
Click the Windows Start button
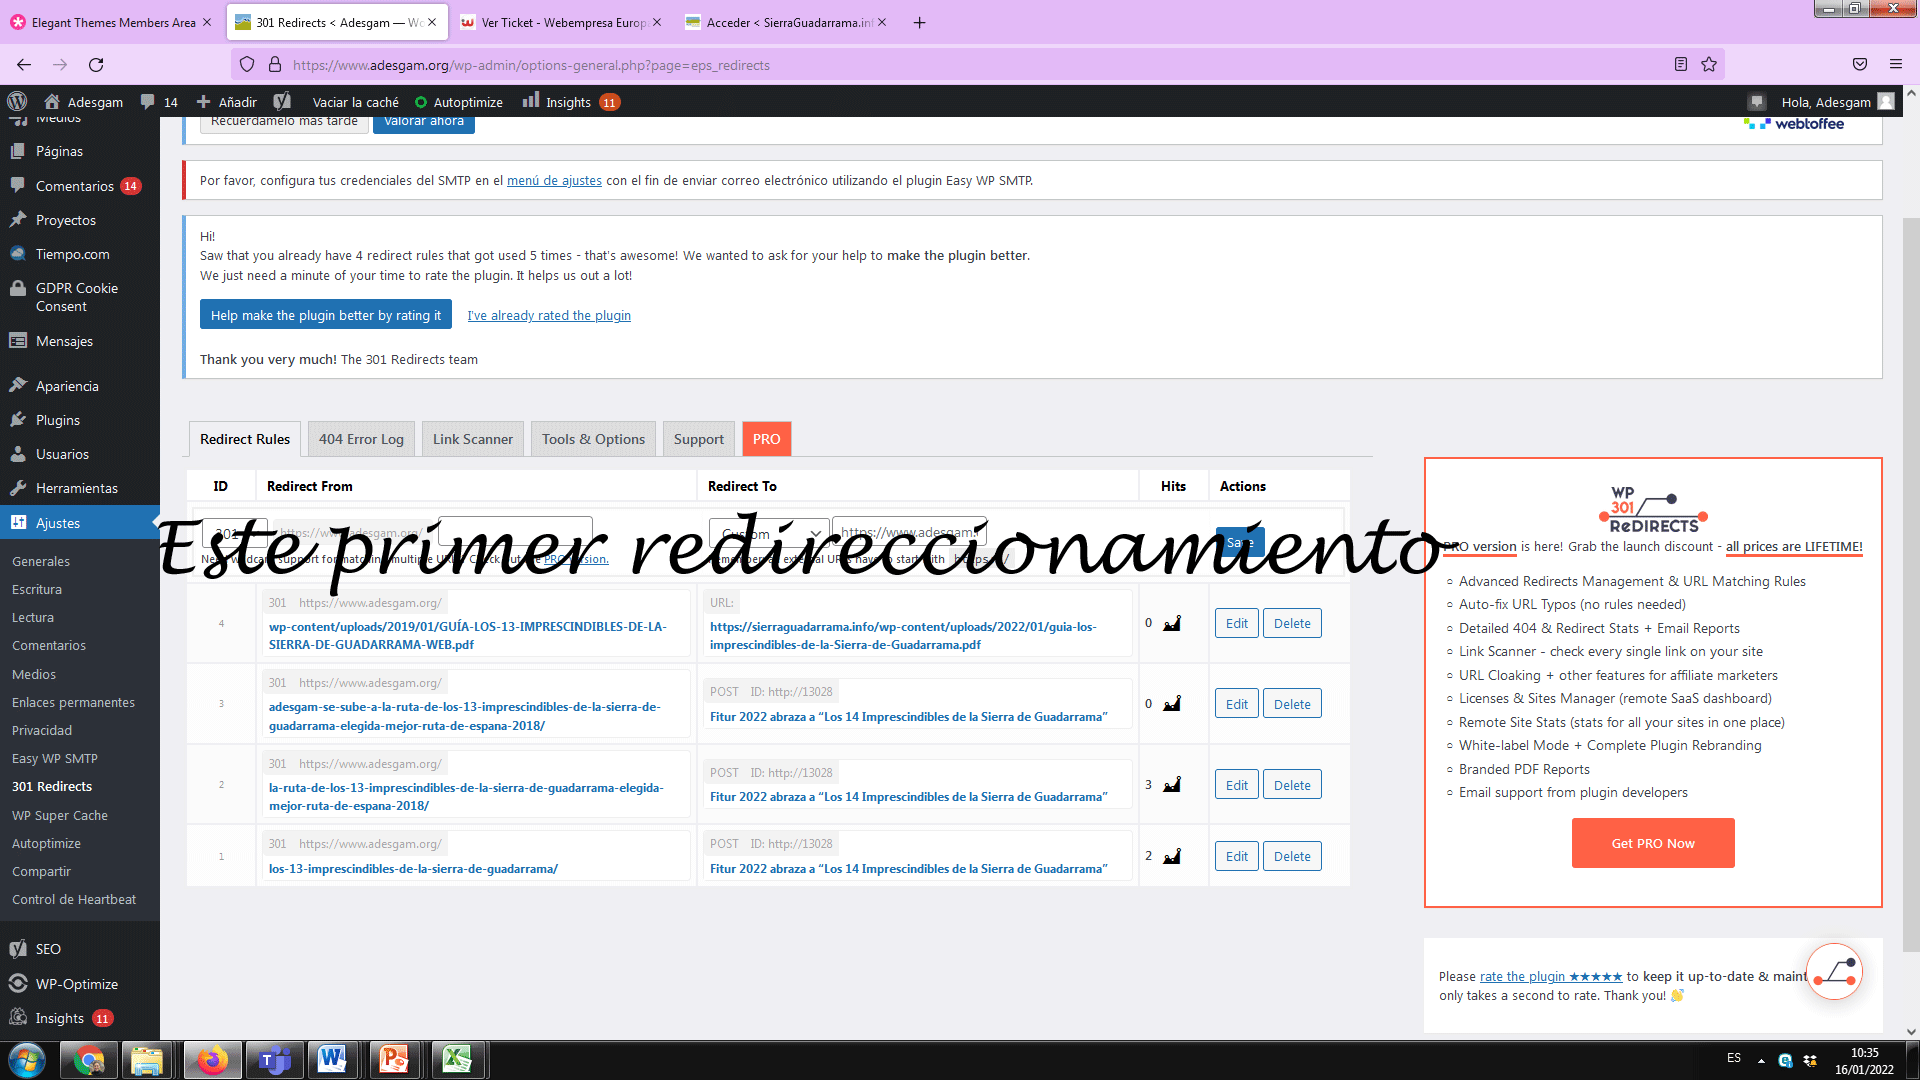coord(27,1060)
